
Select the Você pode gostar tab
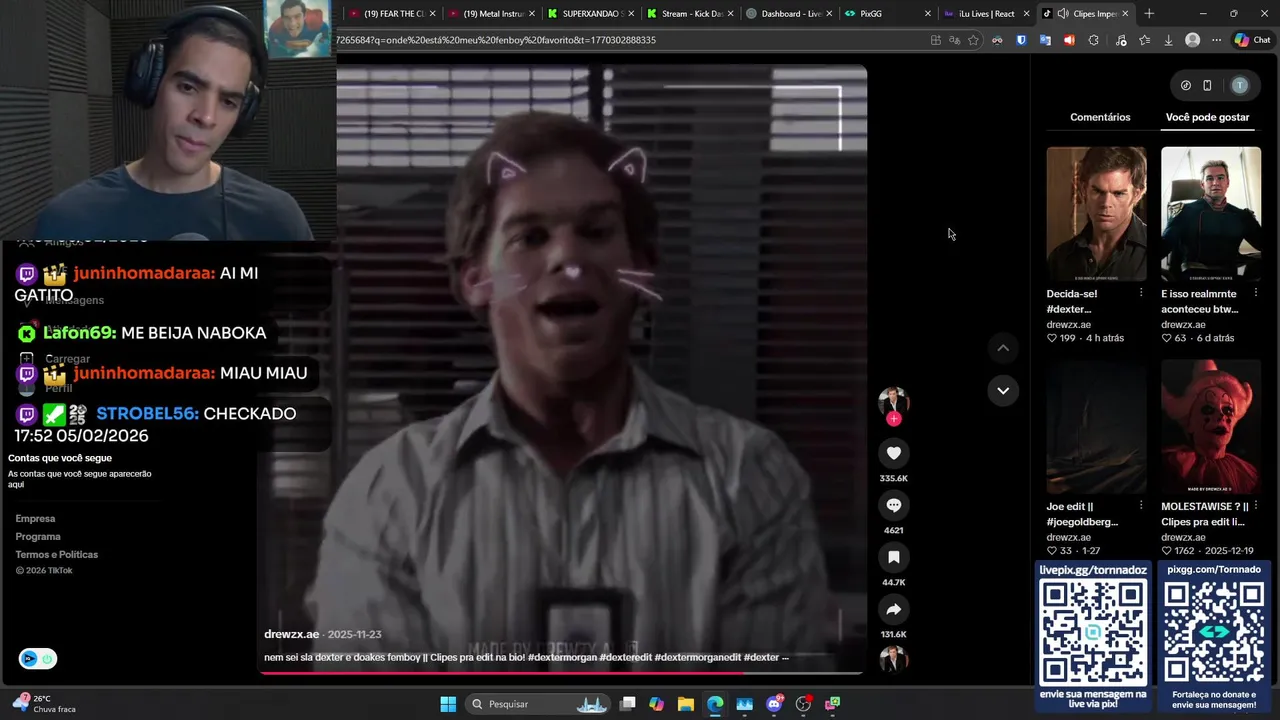(1207, 117)
